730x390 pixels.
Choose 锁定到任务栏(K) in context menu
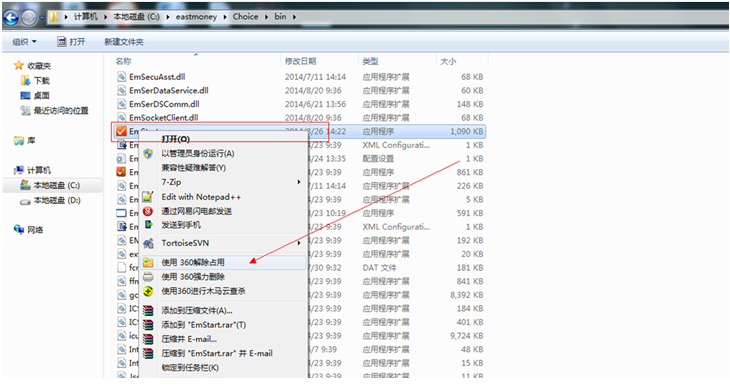(x=190, y=368)
